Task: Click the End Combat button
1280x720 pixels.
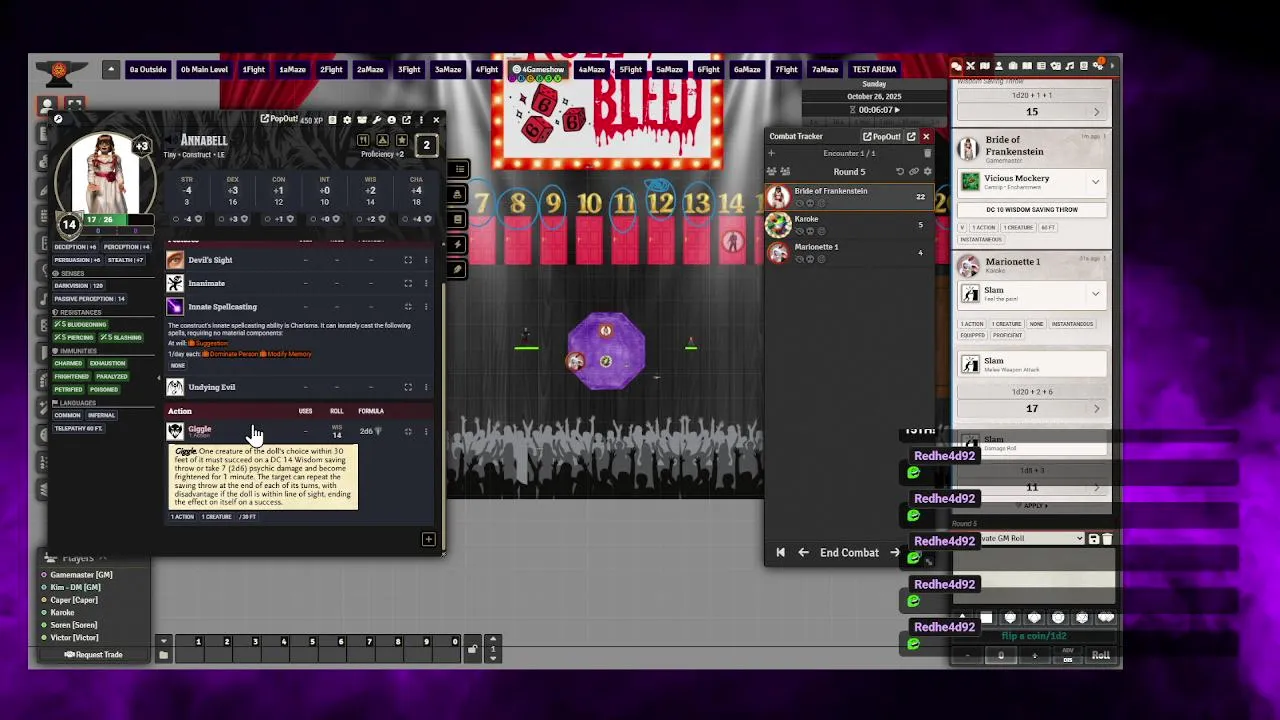Action: click(x=849, y=552)
